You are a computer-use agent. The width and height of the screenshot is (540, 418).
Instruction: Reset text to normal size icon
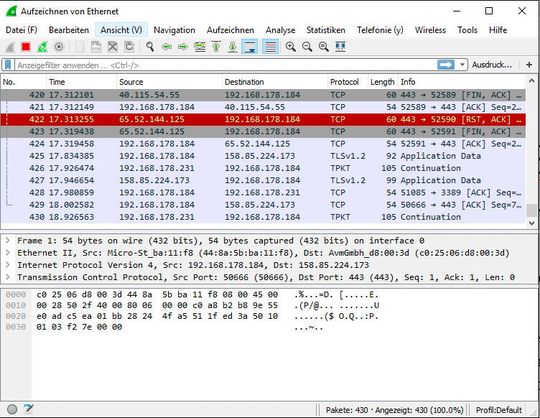324,47
